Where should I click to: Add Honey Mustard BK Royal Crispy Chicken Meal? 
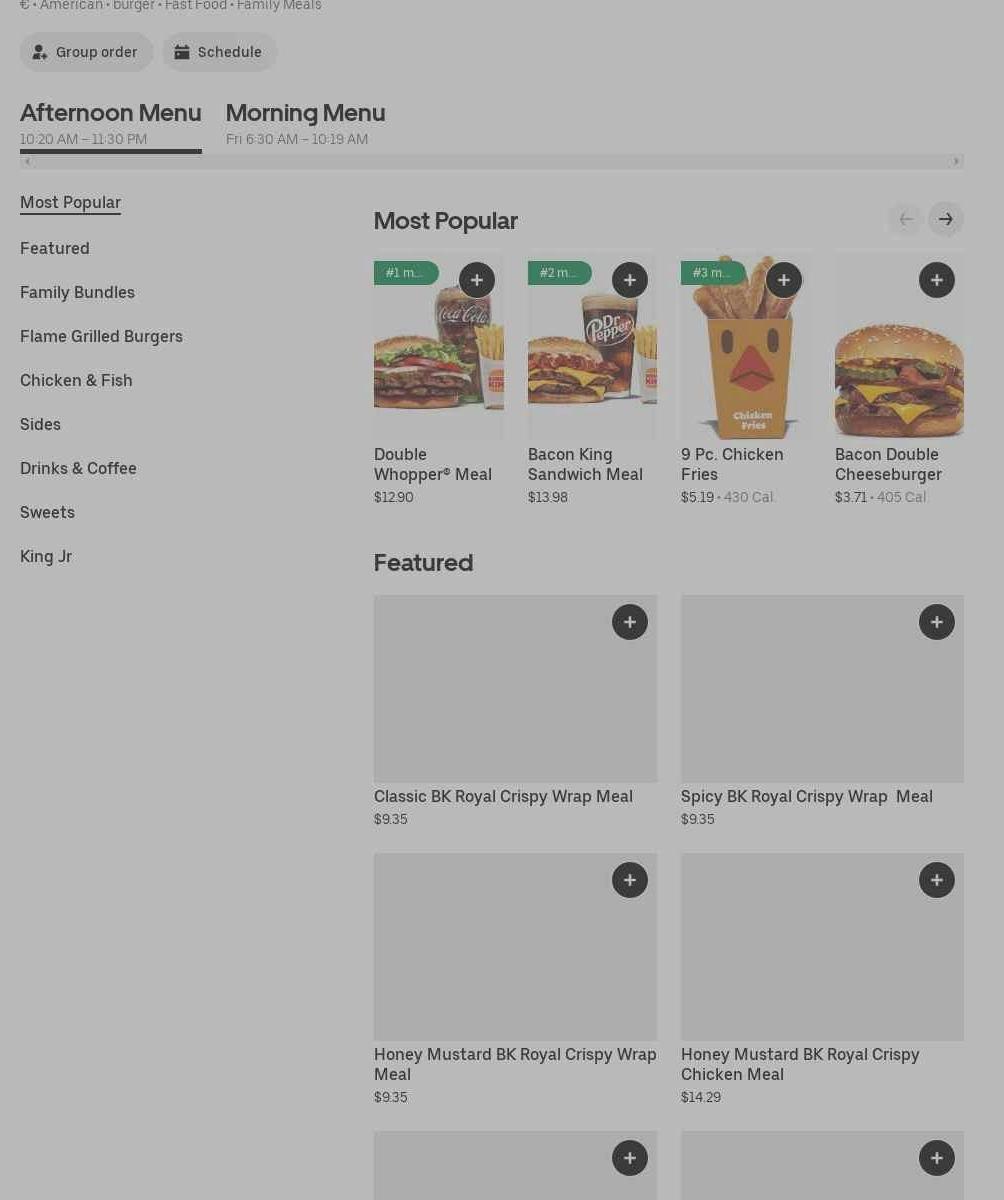[x=937, y=880]
